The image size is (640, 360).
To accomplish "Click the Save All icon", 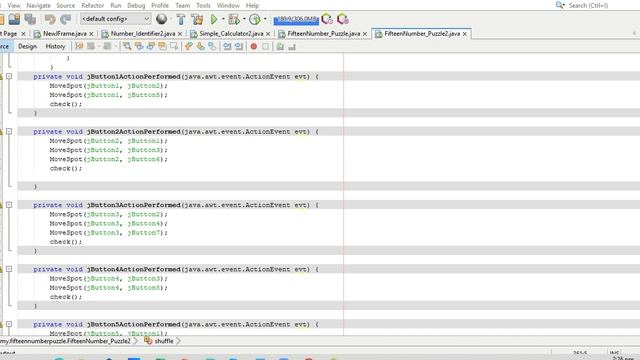I will tap(30, 19).
